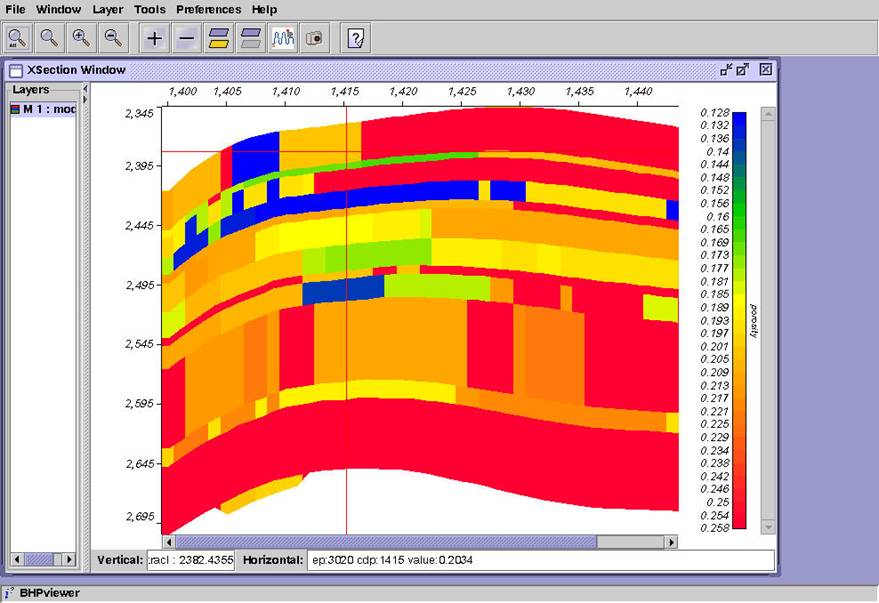Click the BHPviewer info icon
Viewport: 879px width, 603px height.
[8, 593]
